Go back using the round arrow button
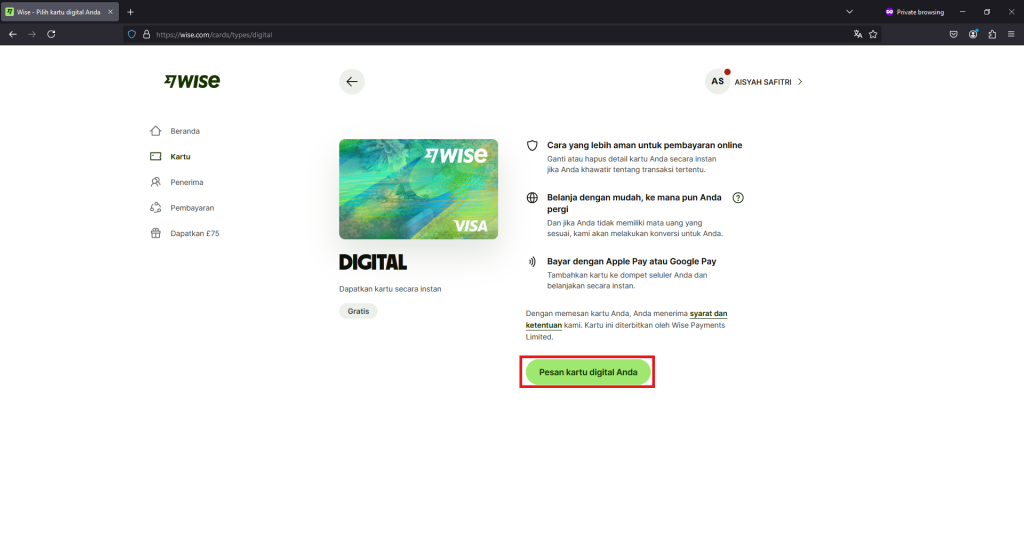Viewport: 1024px width, 550px height. point(351,82)
